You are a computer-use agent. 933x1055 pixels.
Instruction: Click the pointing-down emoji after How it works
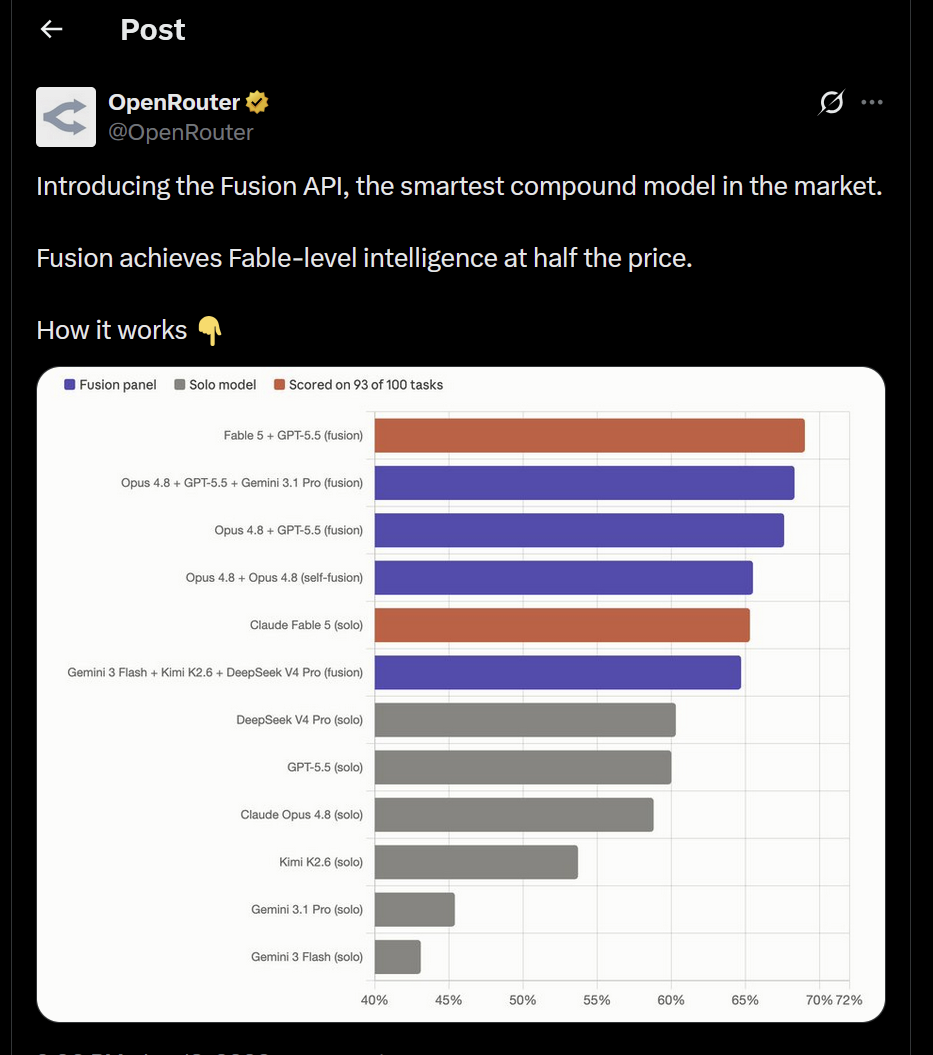(210, 330)
